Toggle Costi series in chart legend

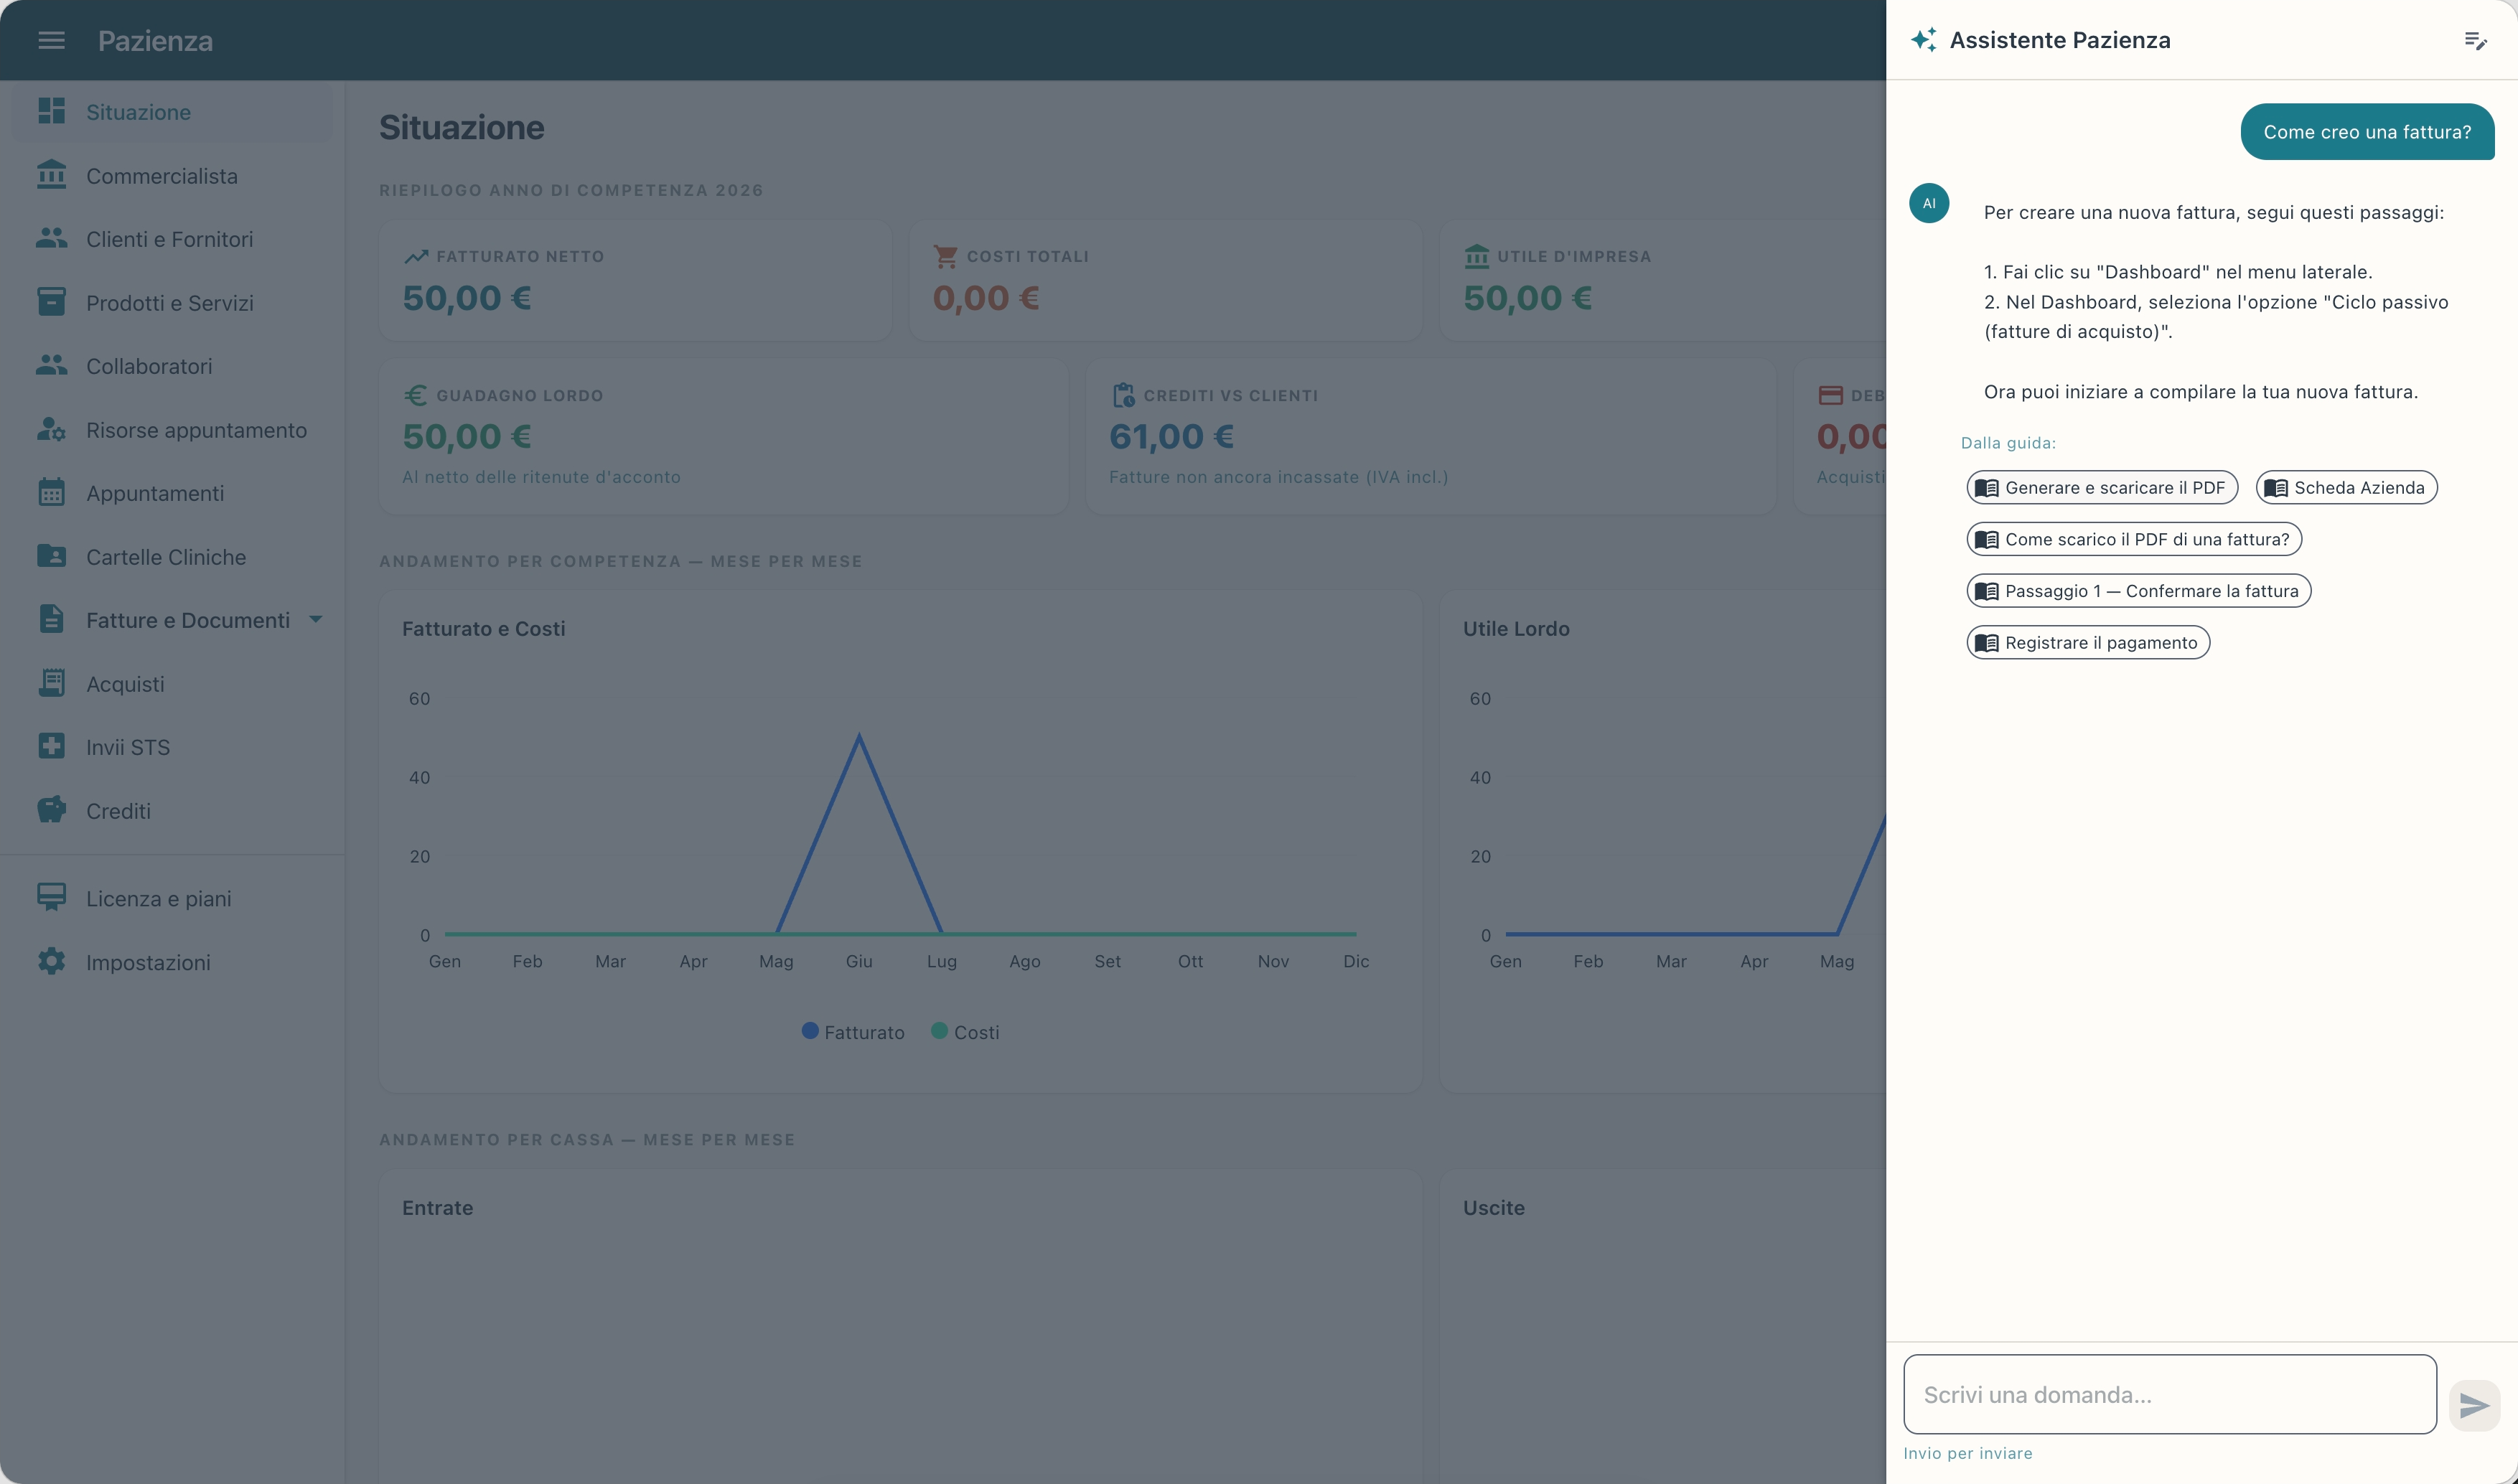pos(965,1032)
